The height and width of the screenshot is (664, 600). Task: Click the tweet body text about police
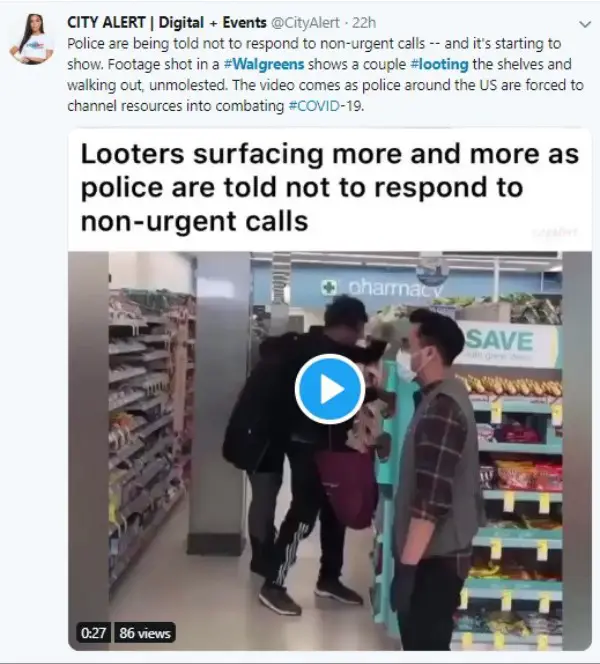[x=325, y=75]
